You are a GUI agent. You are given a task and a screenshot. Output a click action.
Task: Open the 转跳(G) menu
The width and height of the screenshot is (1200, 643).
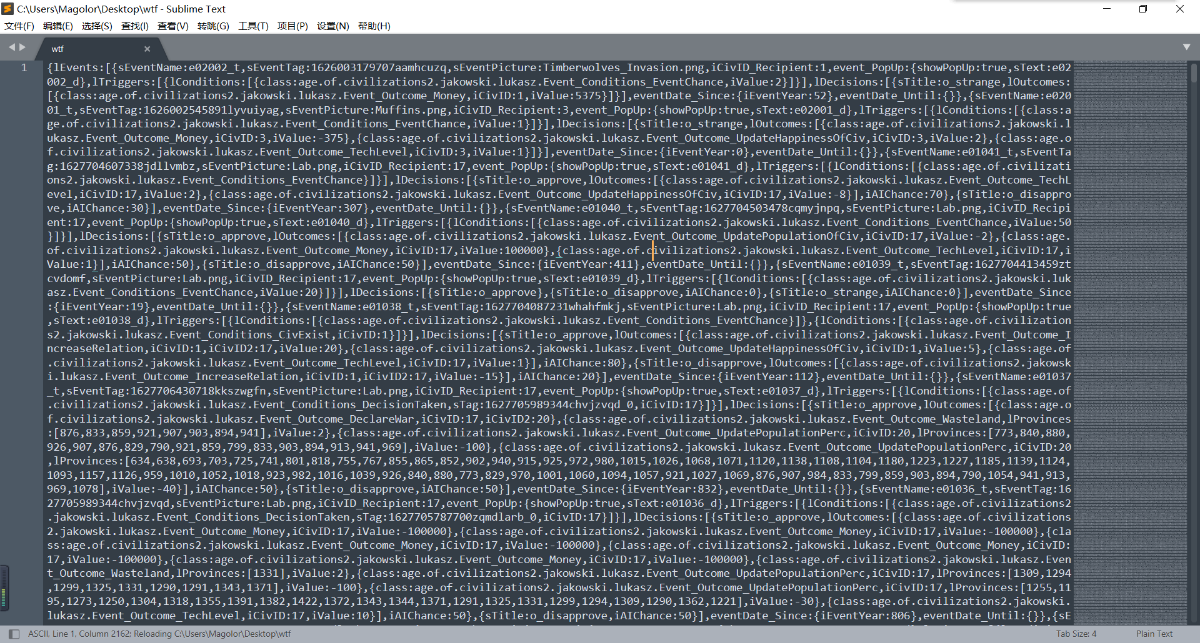pyautogui.click(x=212, y=25)
